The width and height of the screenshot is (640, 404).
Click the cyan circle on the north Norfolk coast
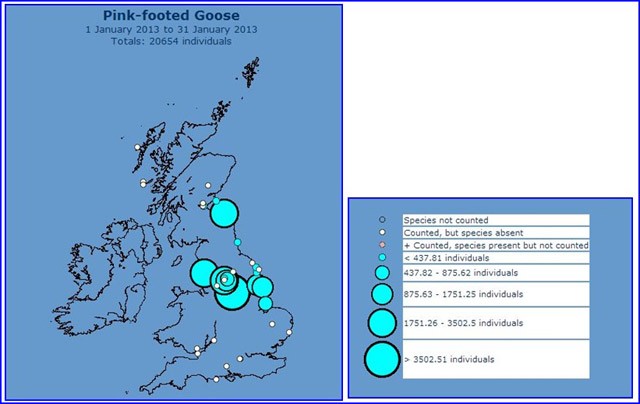(x=266, y=303)
